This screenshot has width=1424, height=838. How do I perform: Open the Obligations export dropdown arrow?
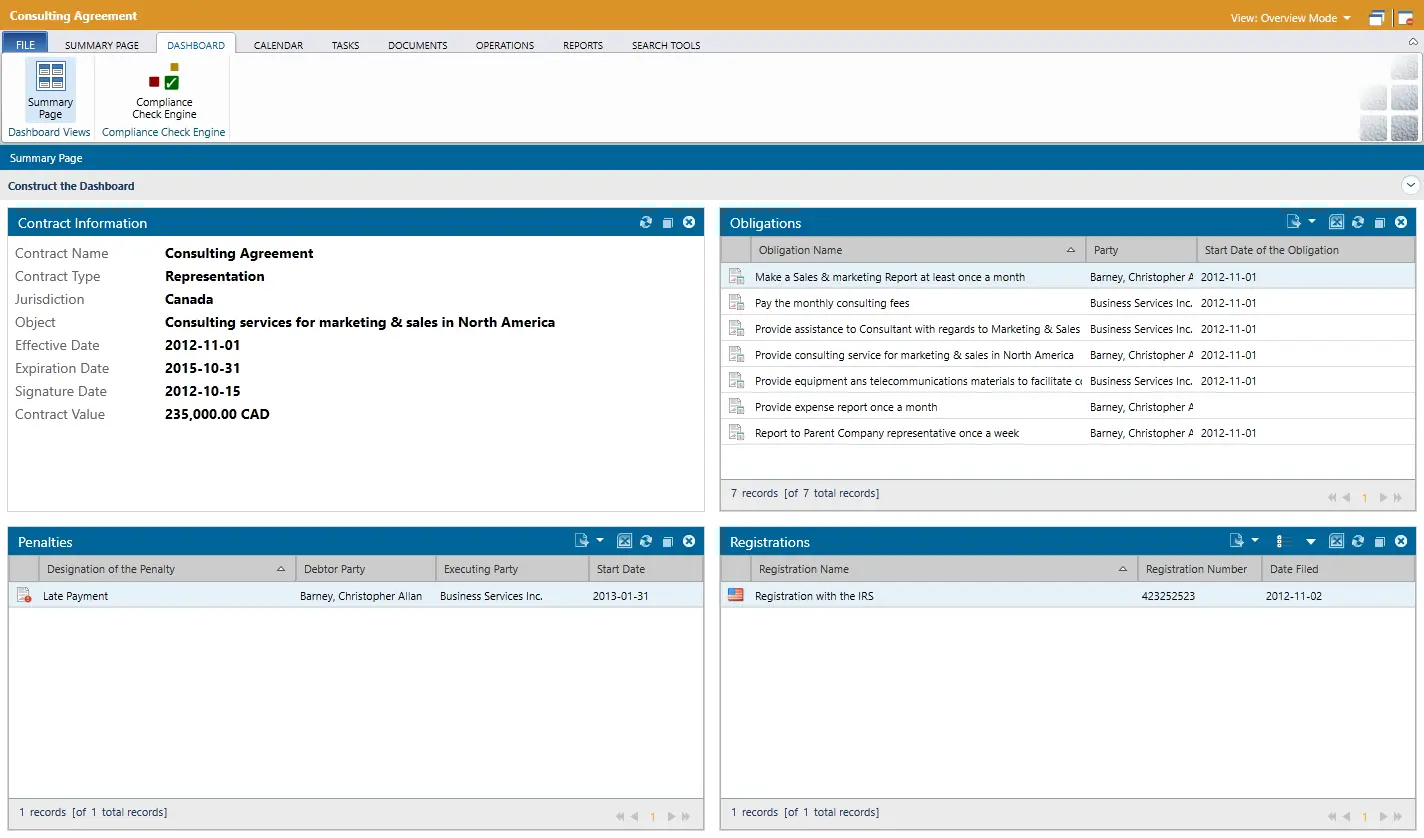point(1312,222)
